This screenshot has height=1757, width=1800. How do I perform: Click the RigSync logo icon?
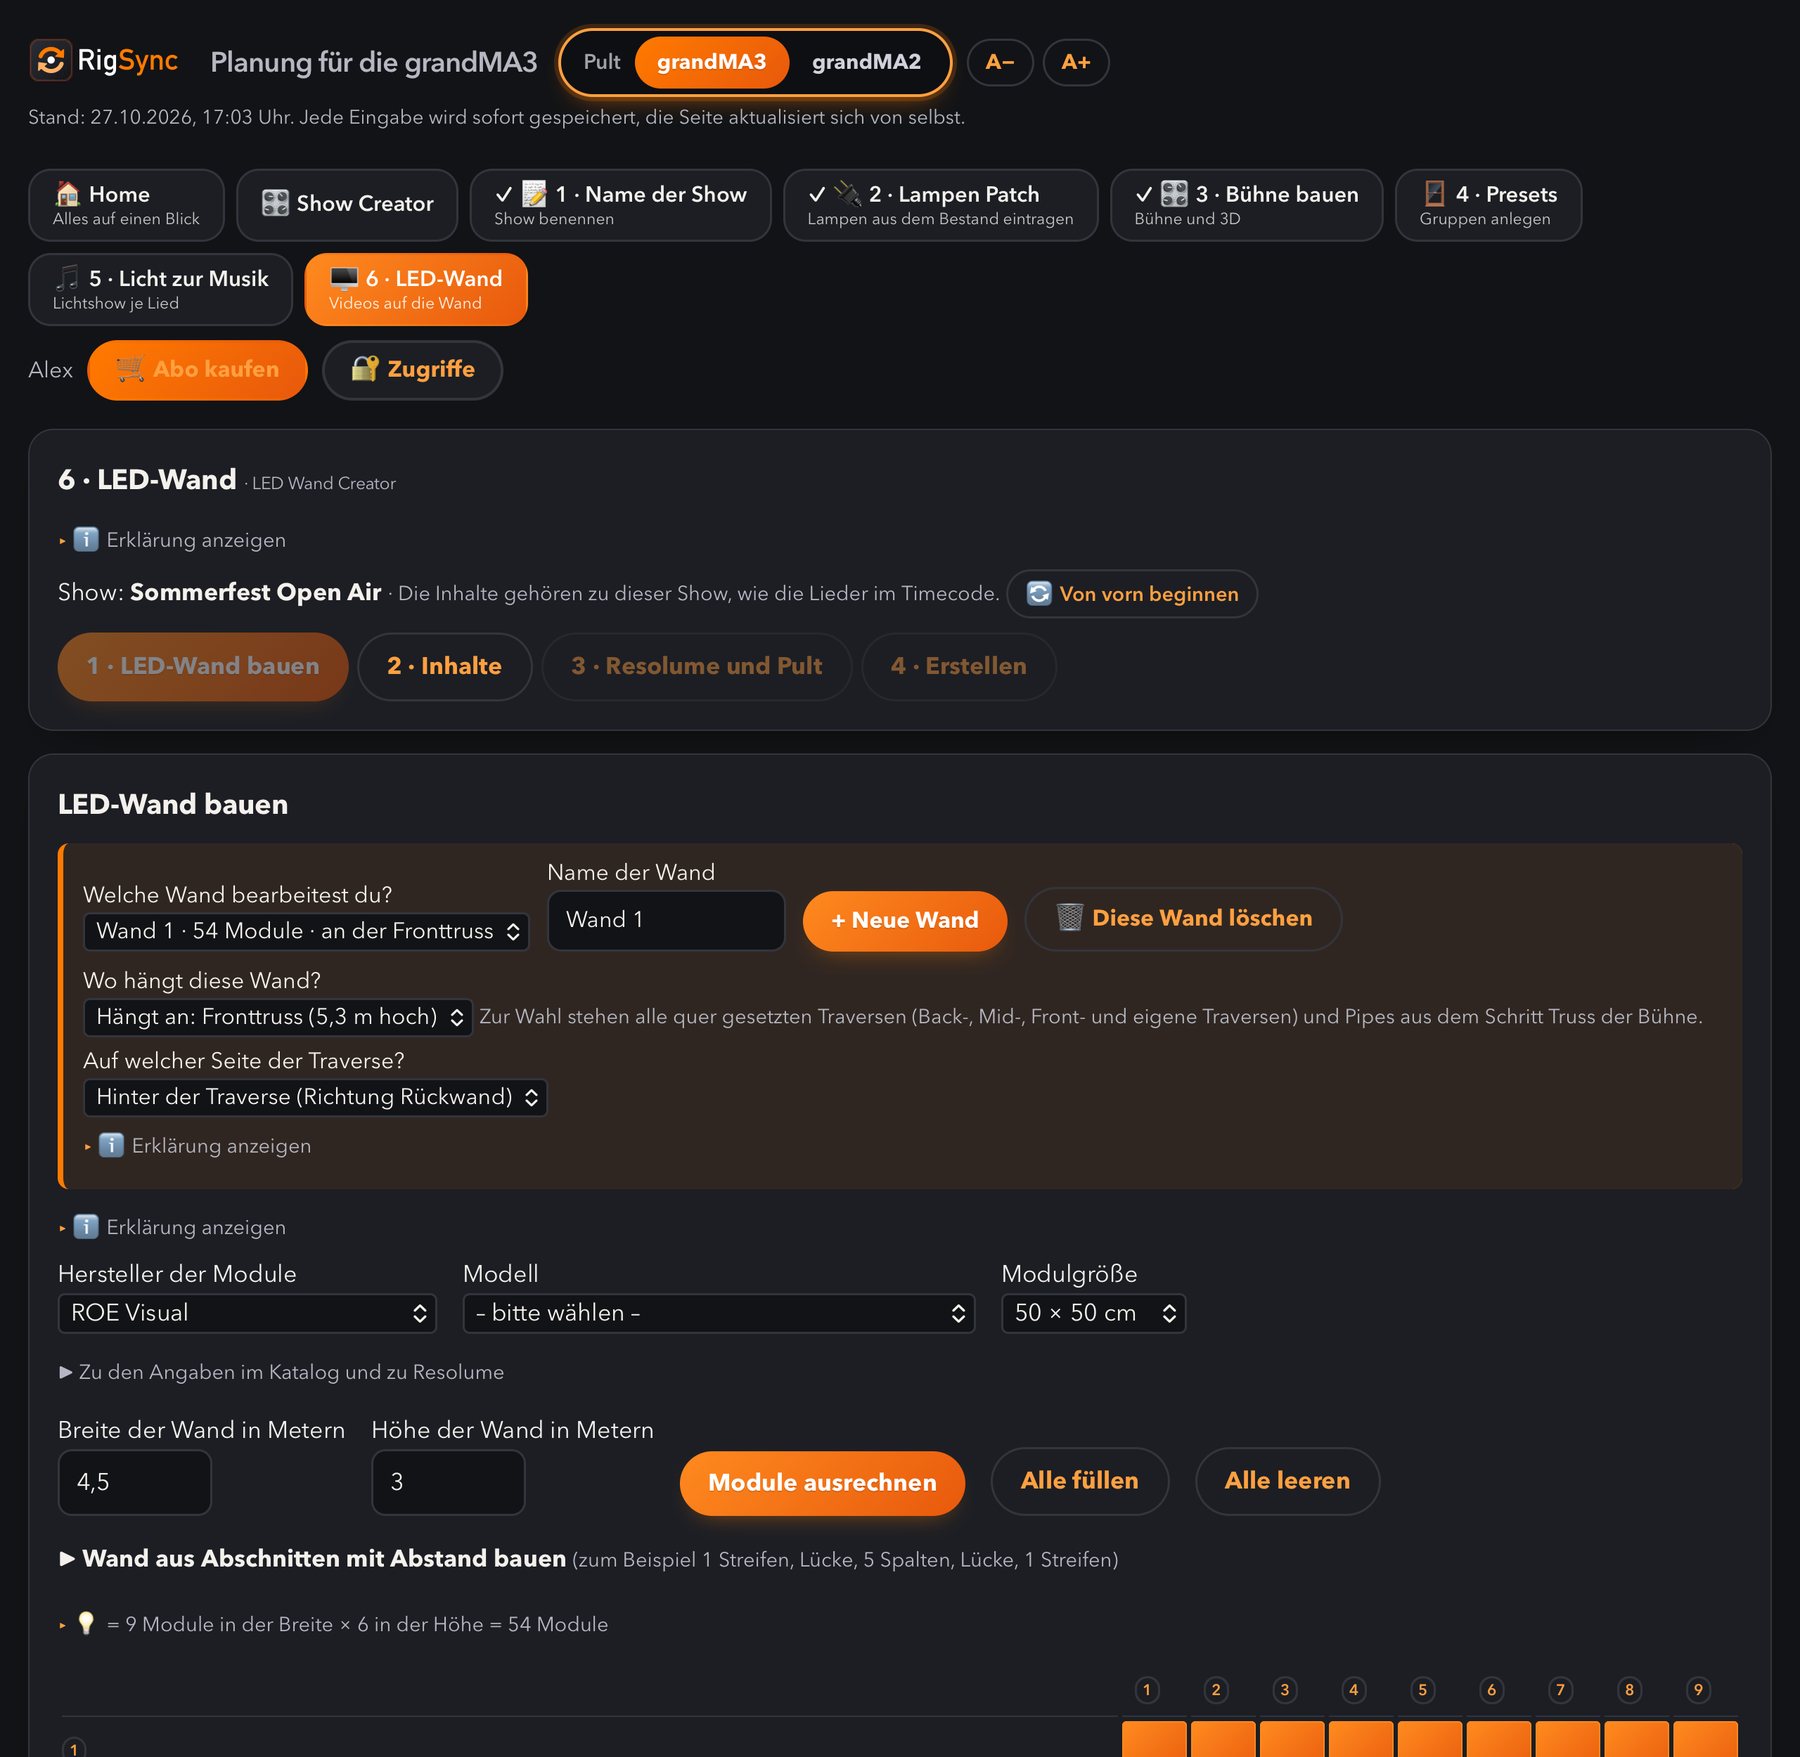(x=50, y=61)
